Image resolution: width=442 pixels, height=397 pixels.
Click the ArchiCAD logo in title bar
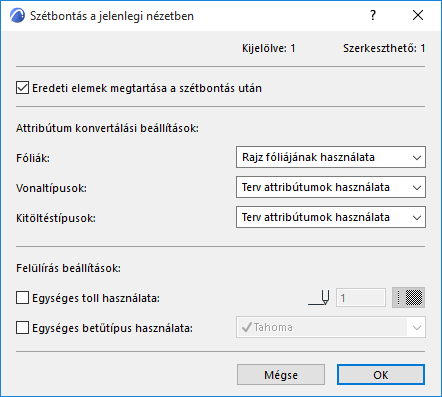point(17,16)
